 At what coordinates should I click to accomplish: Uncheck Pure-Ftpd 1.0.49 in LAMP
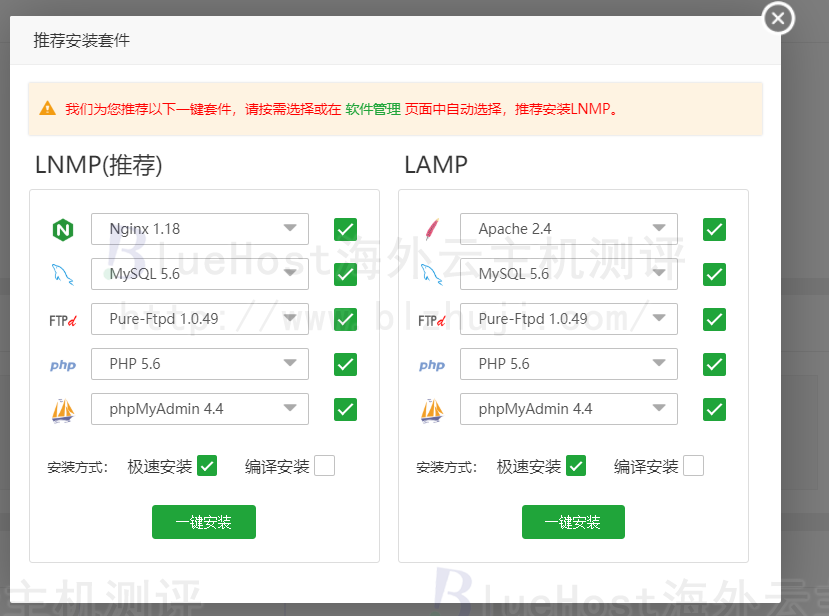[714, 319]
